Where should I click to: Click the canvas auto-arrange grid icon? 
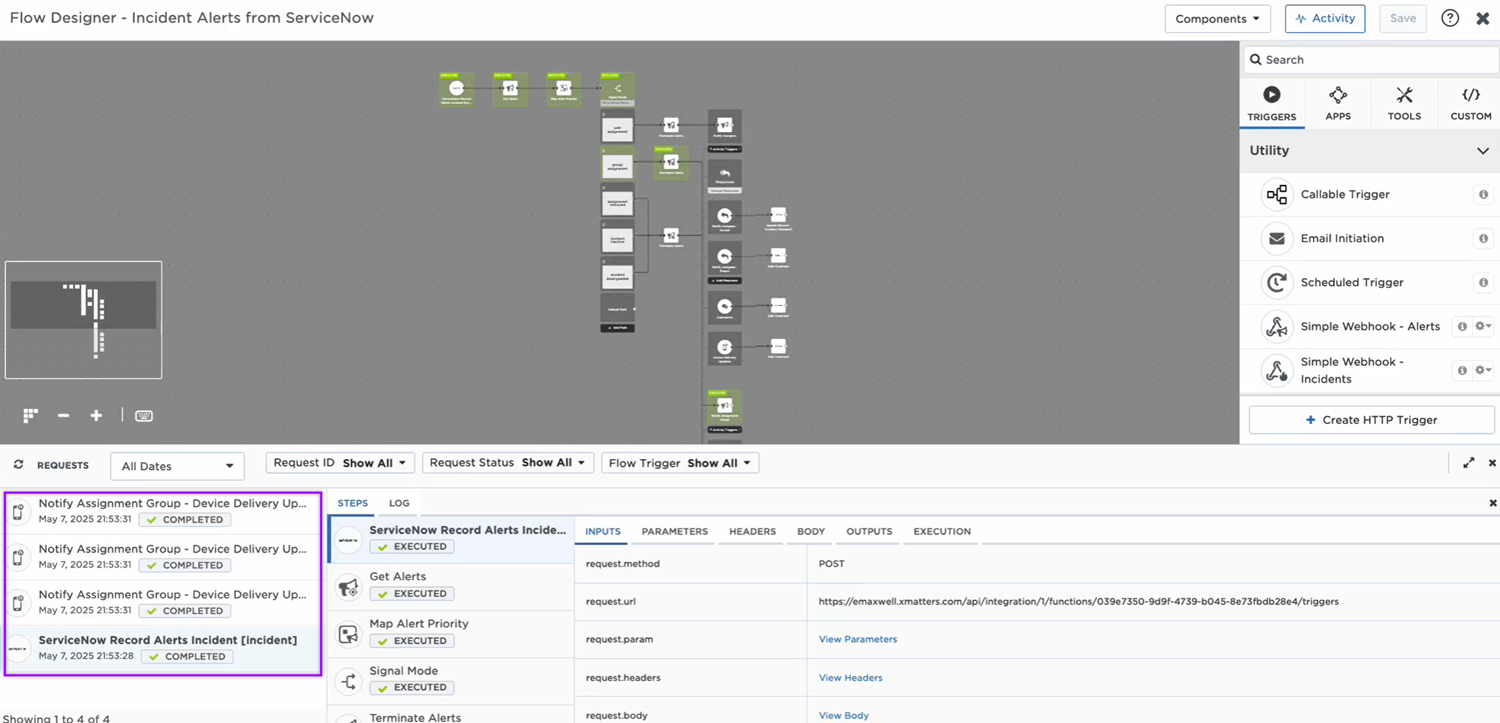[x=31, y=415]
